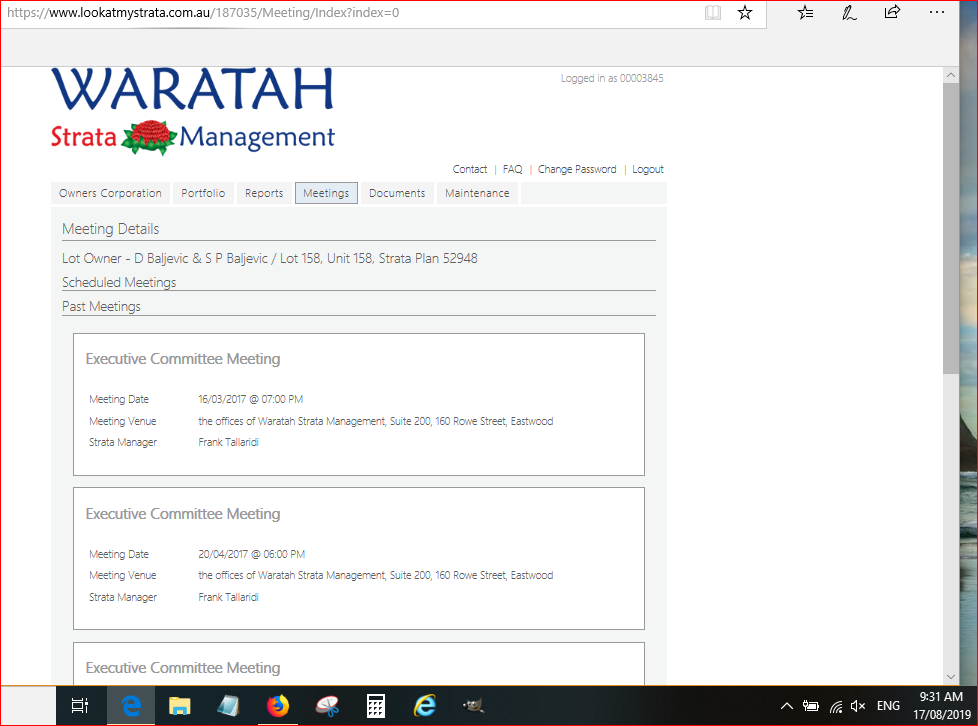Click the Share page icon
This screenshot has width=978, height=726.
892,12
